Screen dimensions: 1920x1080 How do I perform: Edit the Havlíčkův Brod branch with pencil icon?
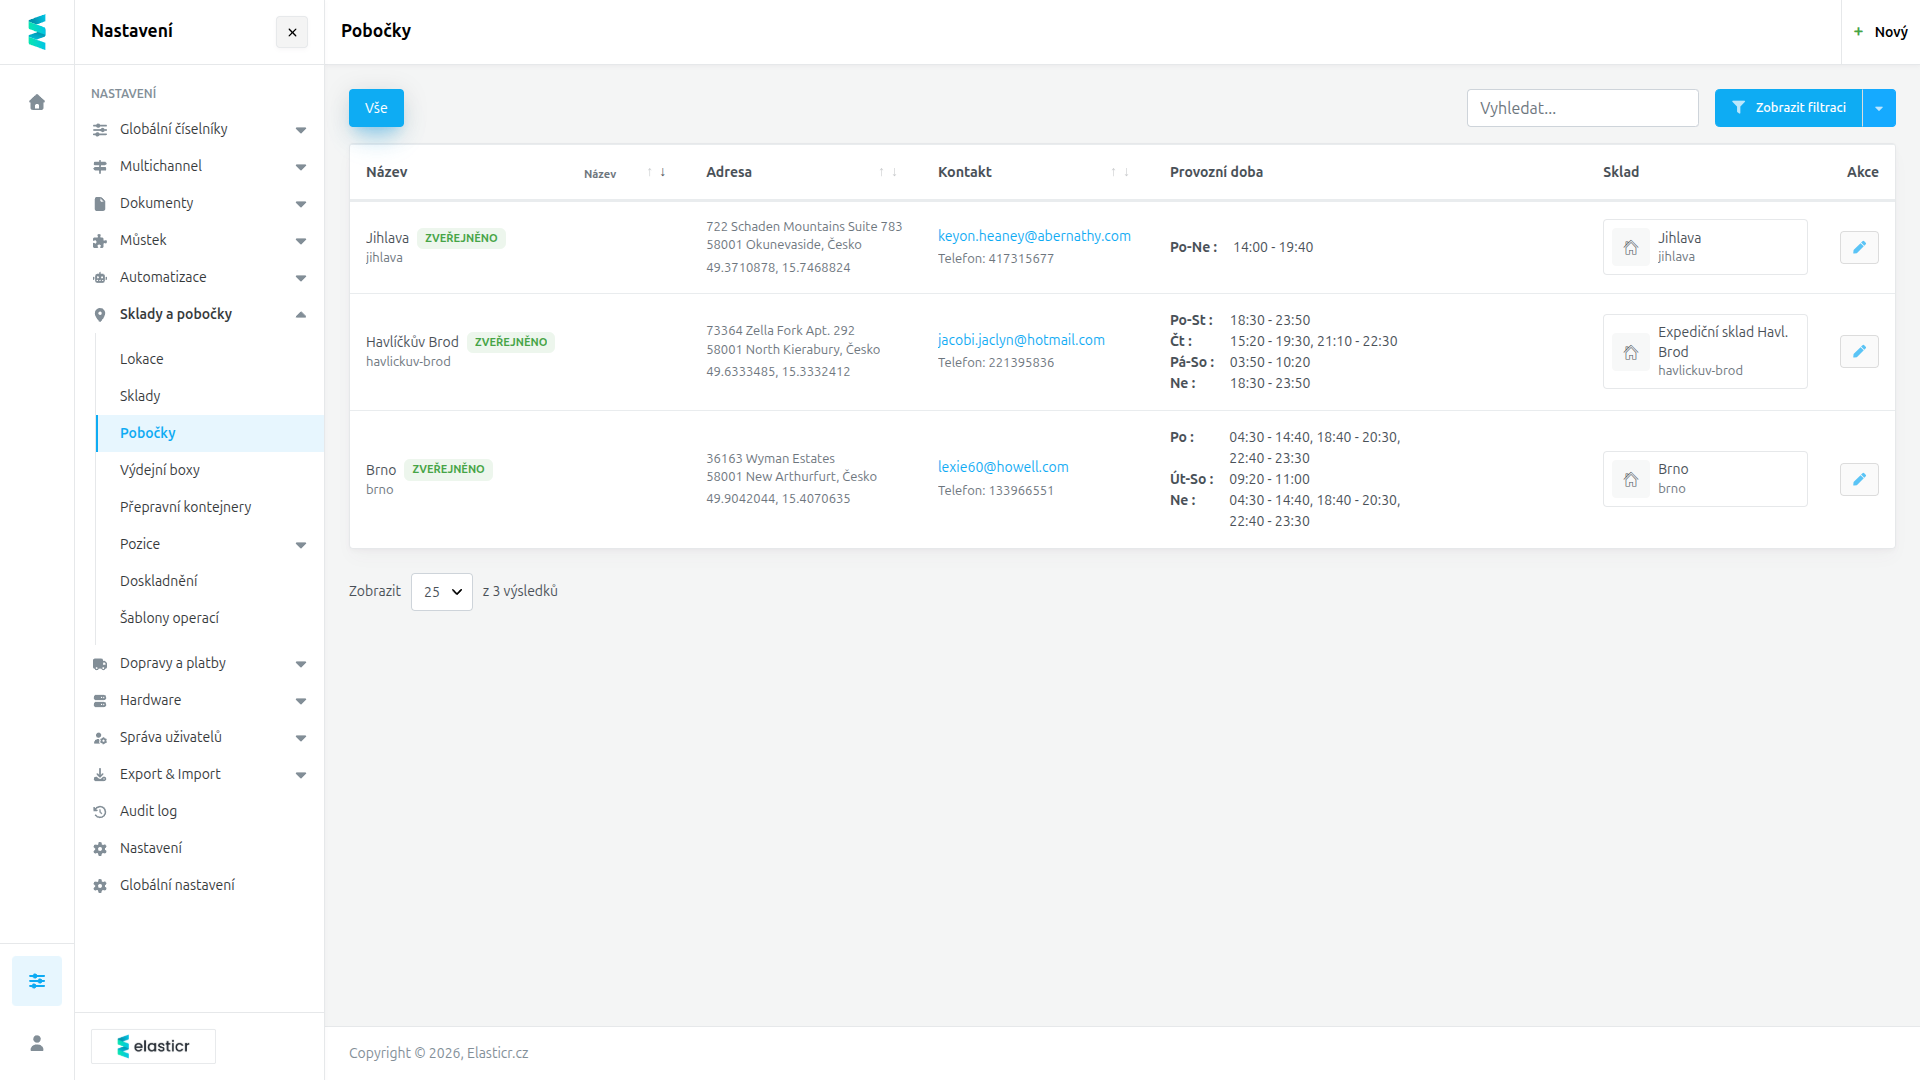click(x=1859, y=351)
